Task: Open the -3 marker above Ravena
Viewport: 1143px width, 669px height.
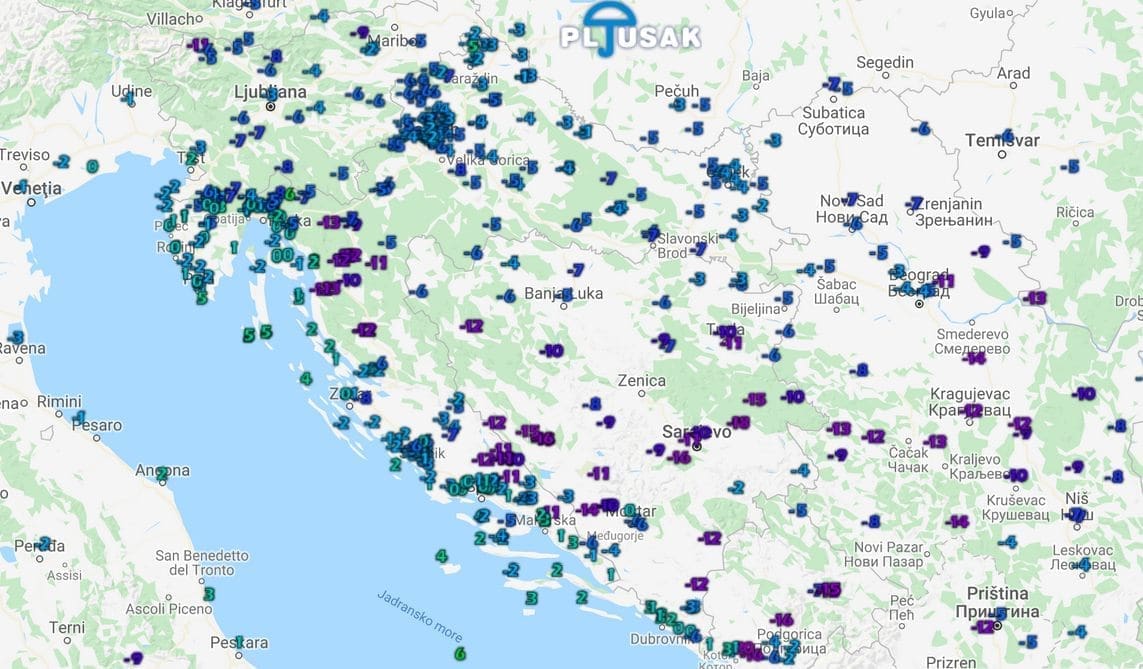Action: (x=14, y=336)
